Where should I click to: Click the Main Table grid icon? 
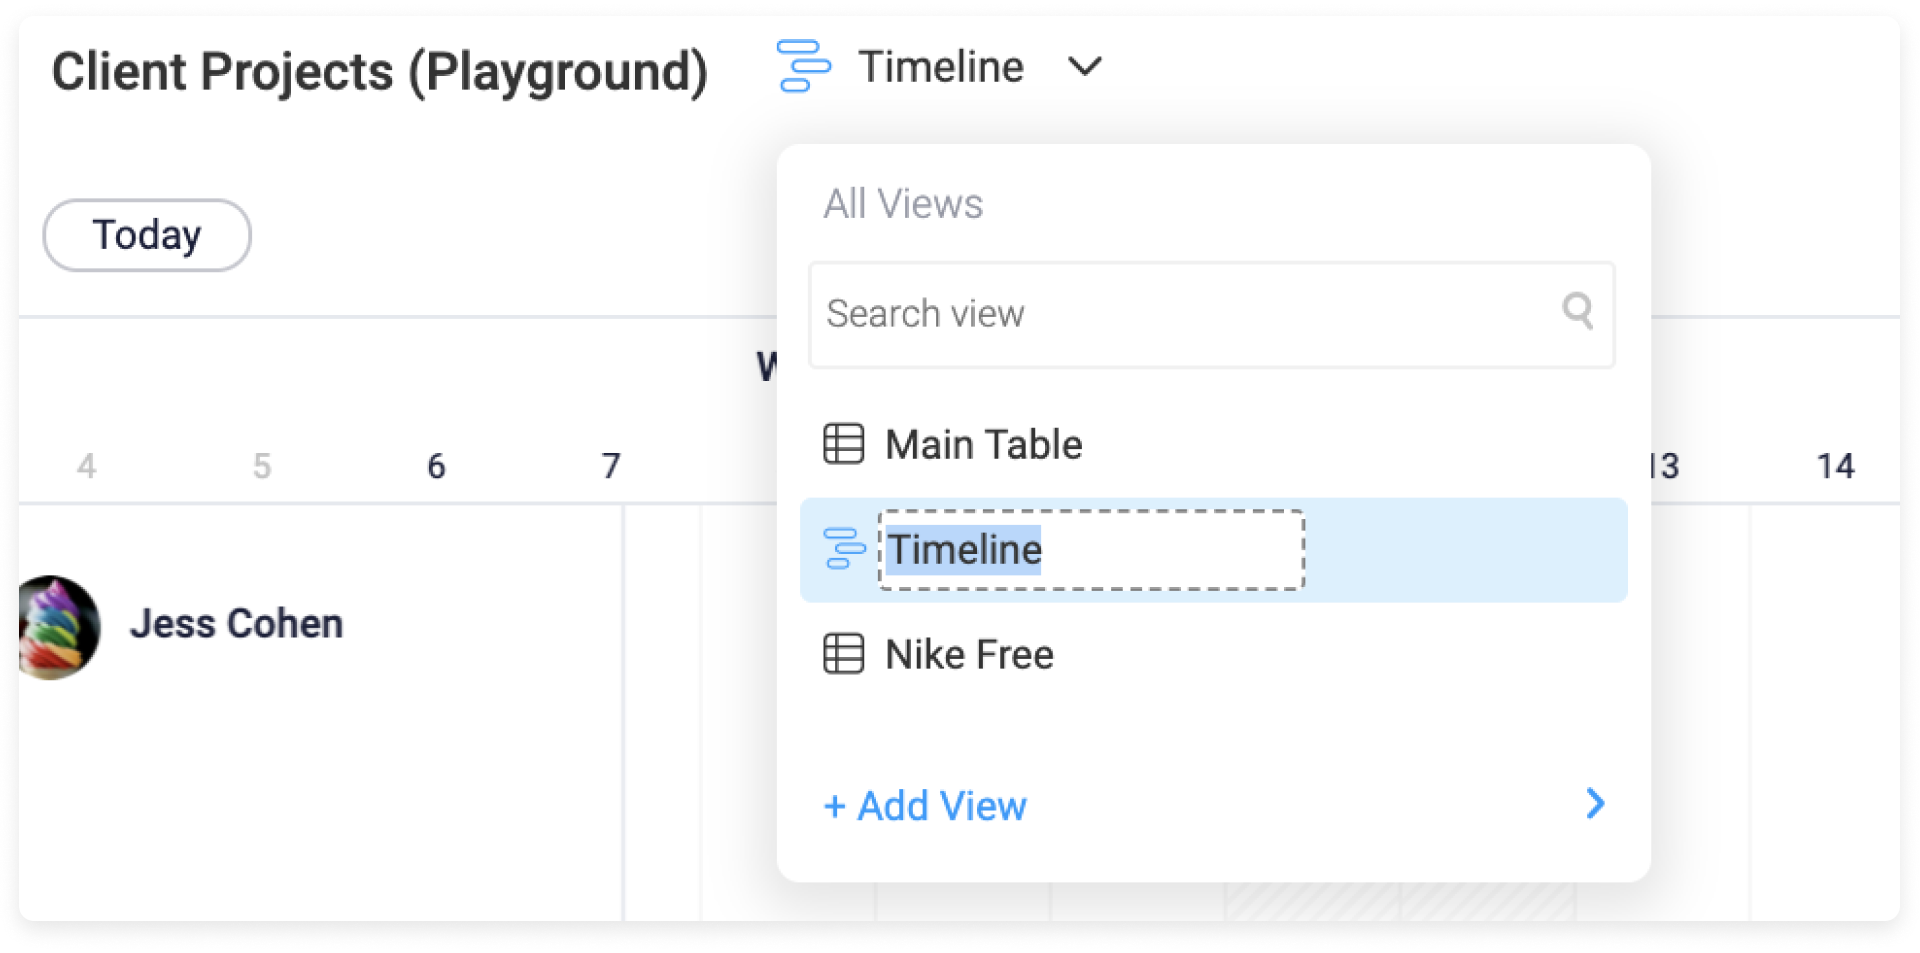tap(843, 444)
